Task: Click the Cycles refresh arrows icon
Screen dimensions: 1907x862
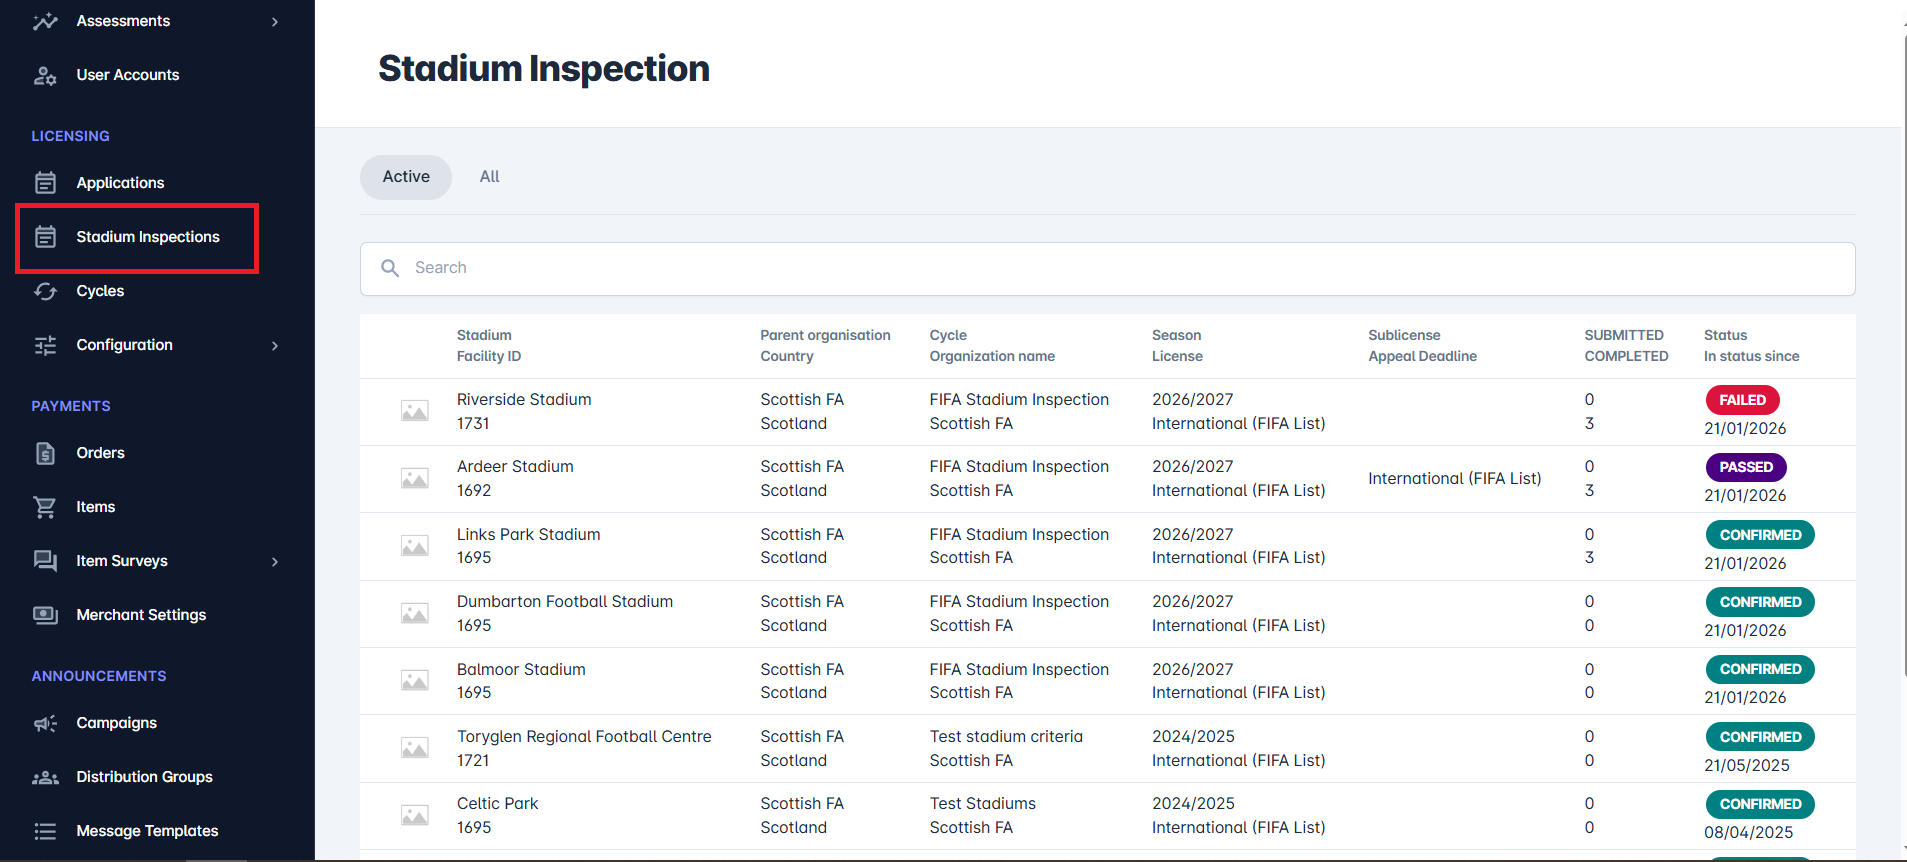Action: pyautogui.click(x=45, y=291)
